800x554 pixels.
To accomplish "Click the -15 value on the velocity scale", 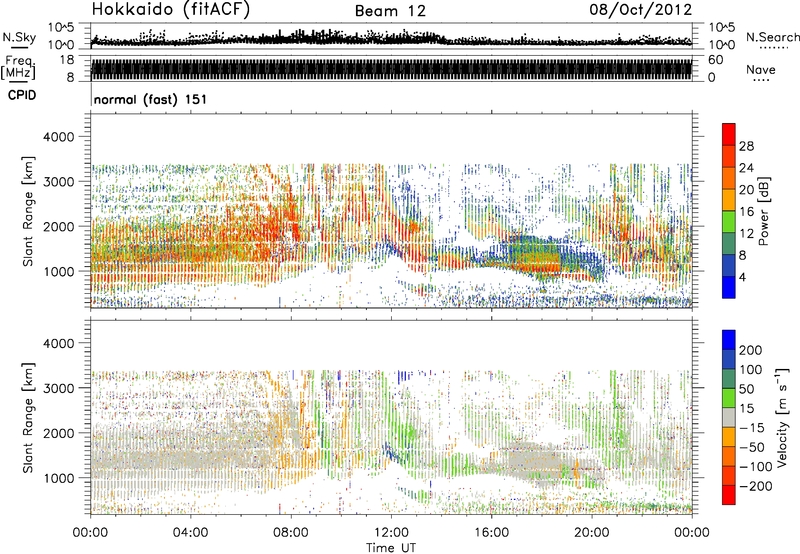I will click(x=752, y=428).
